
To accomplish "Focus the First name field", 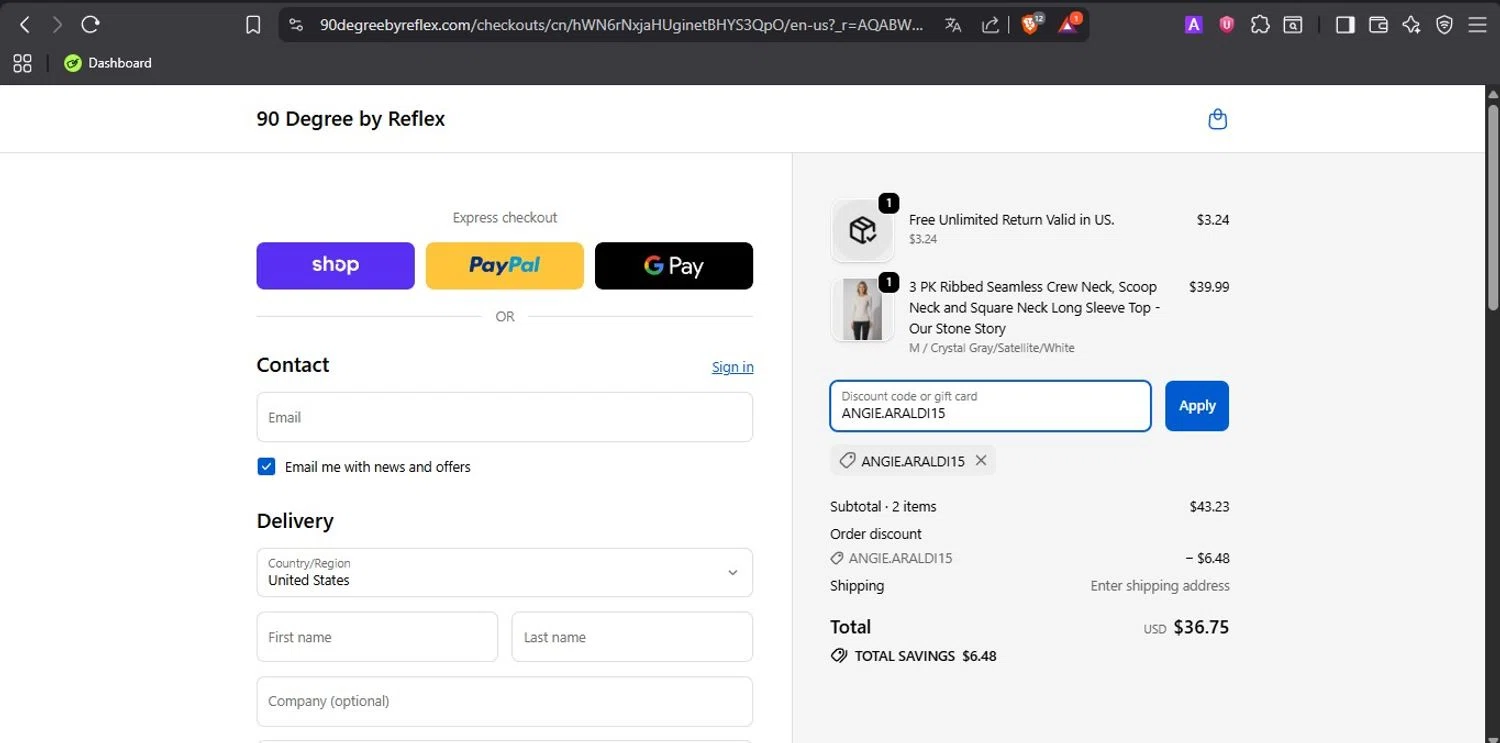I will [x=377, y=637].
